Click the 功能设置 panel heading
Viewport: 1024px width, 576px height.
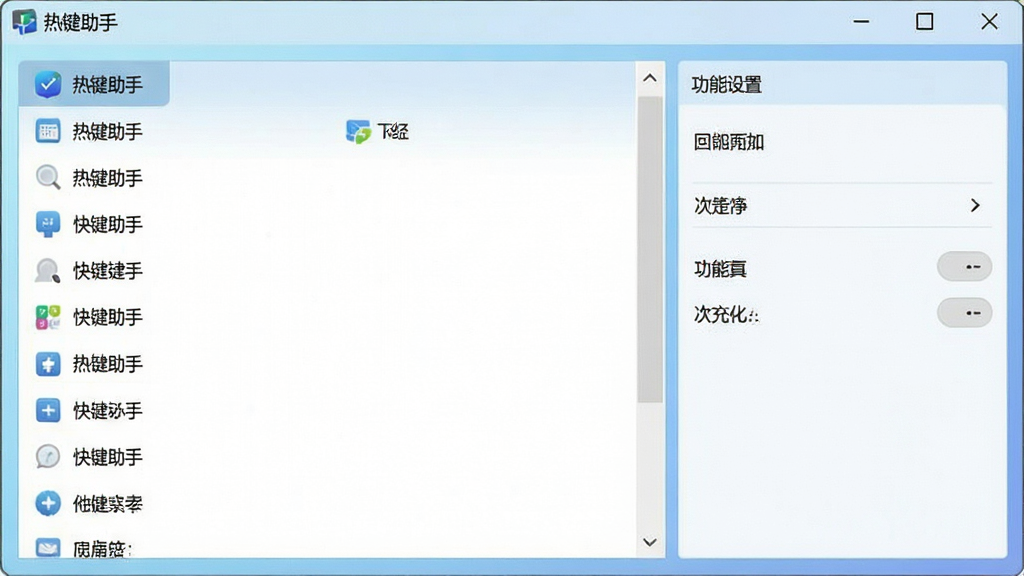pyautogui.click(x=727, y=85)
